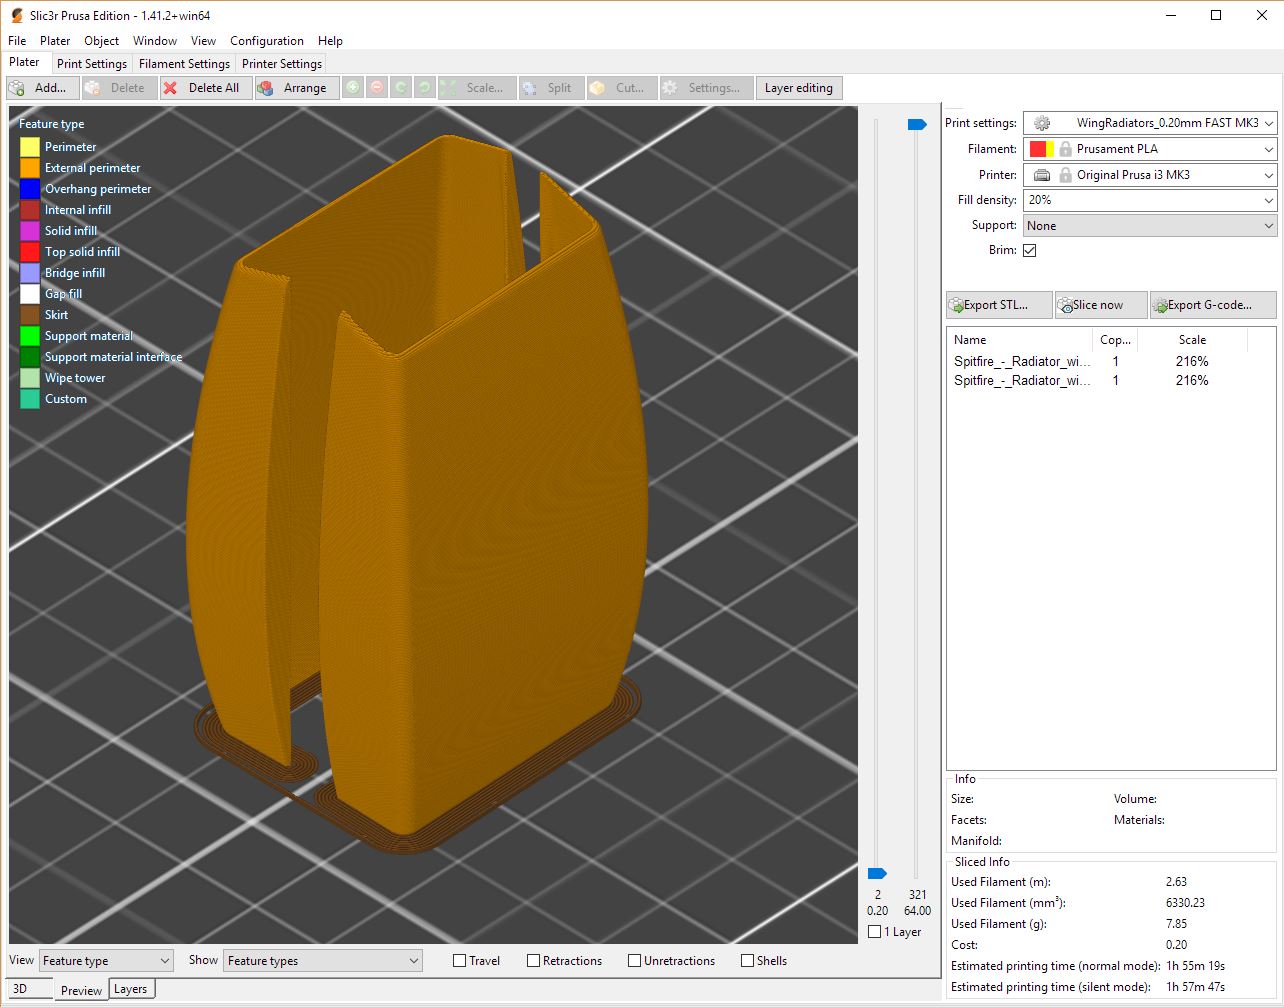The image size is (1284, 1007).
Task: Open the Scale tool
Action: click(476, 88)
